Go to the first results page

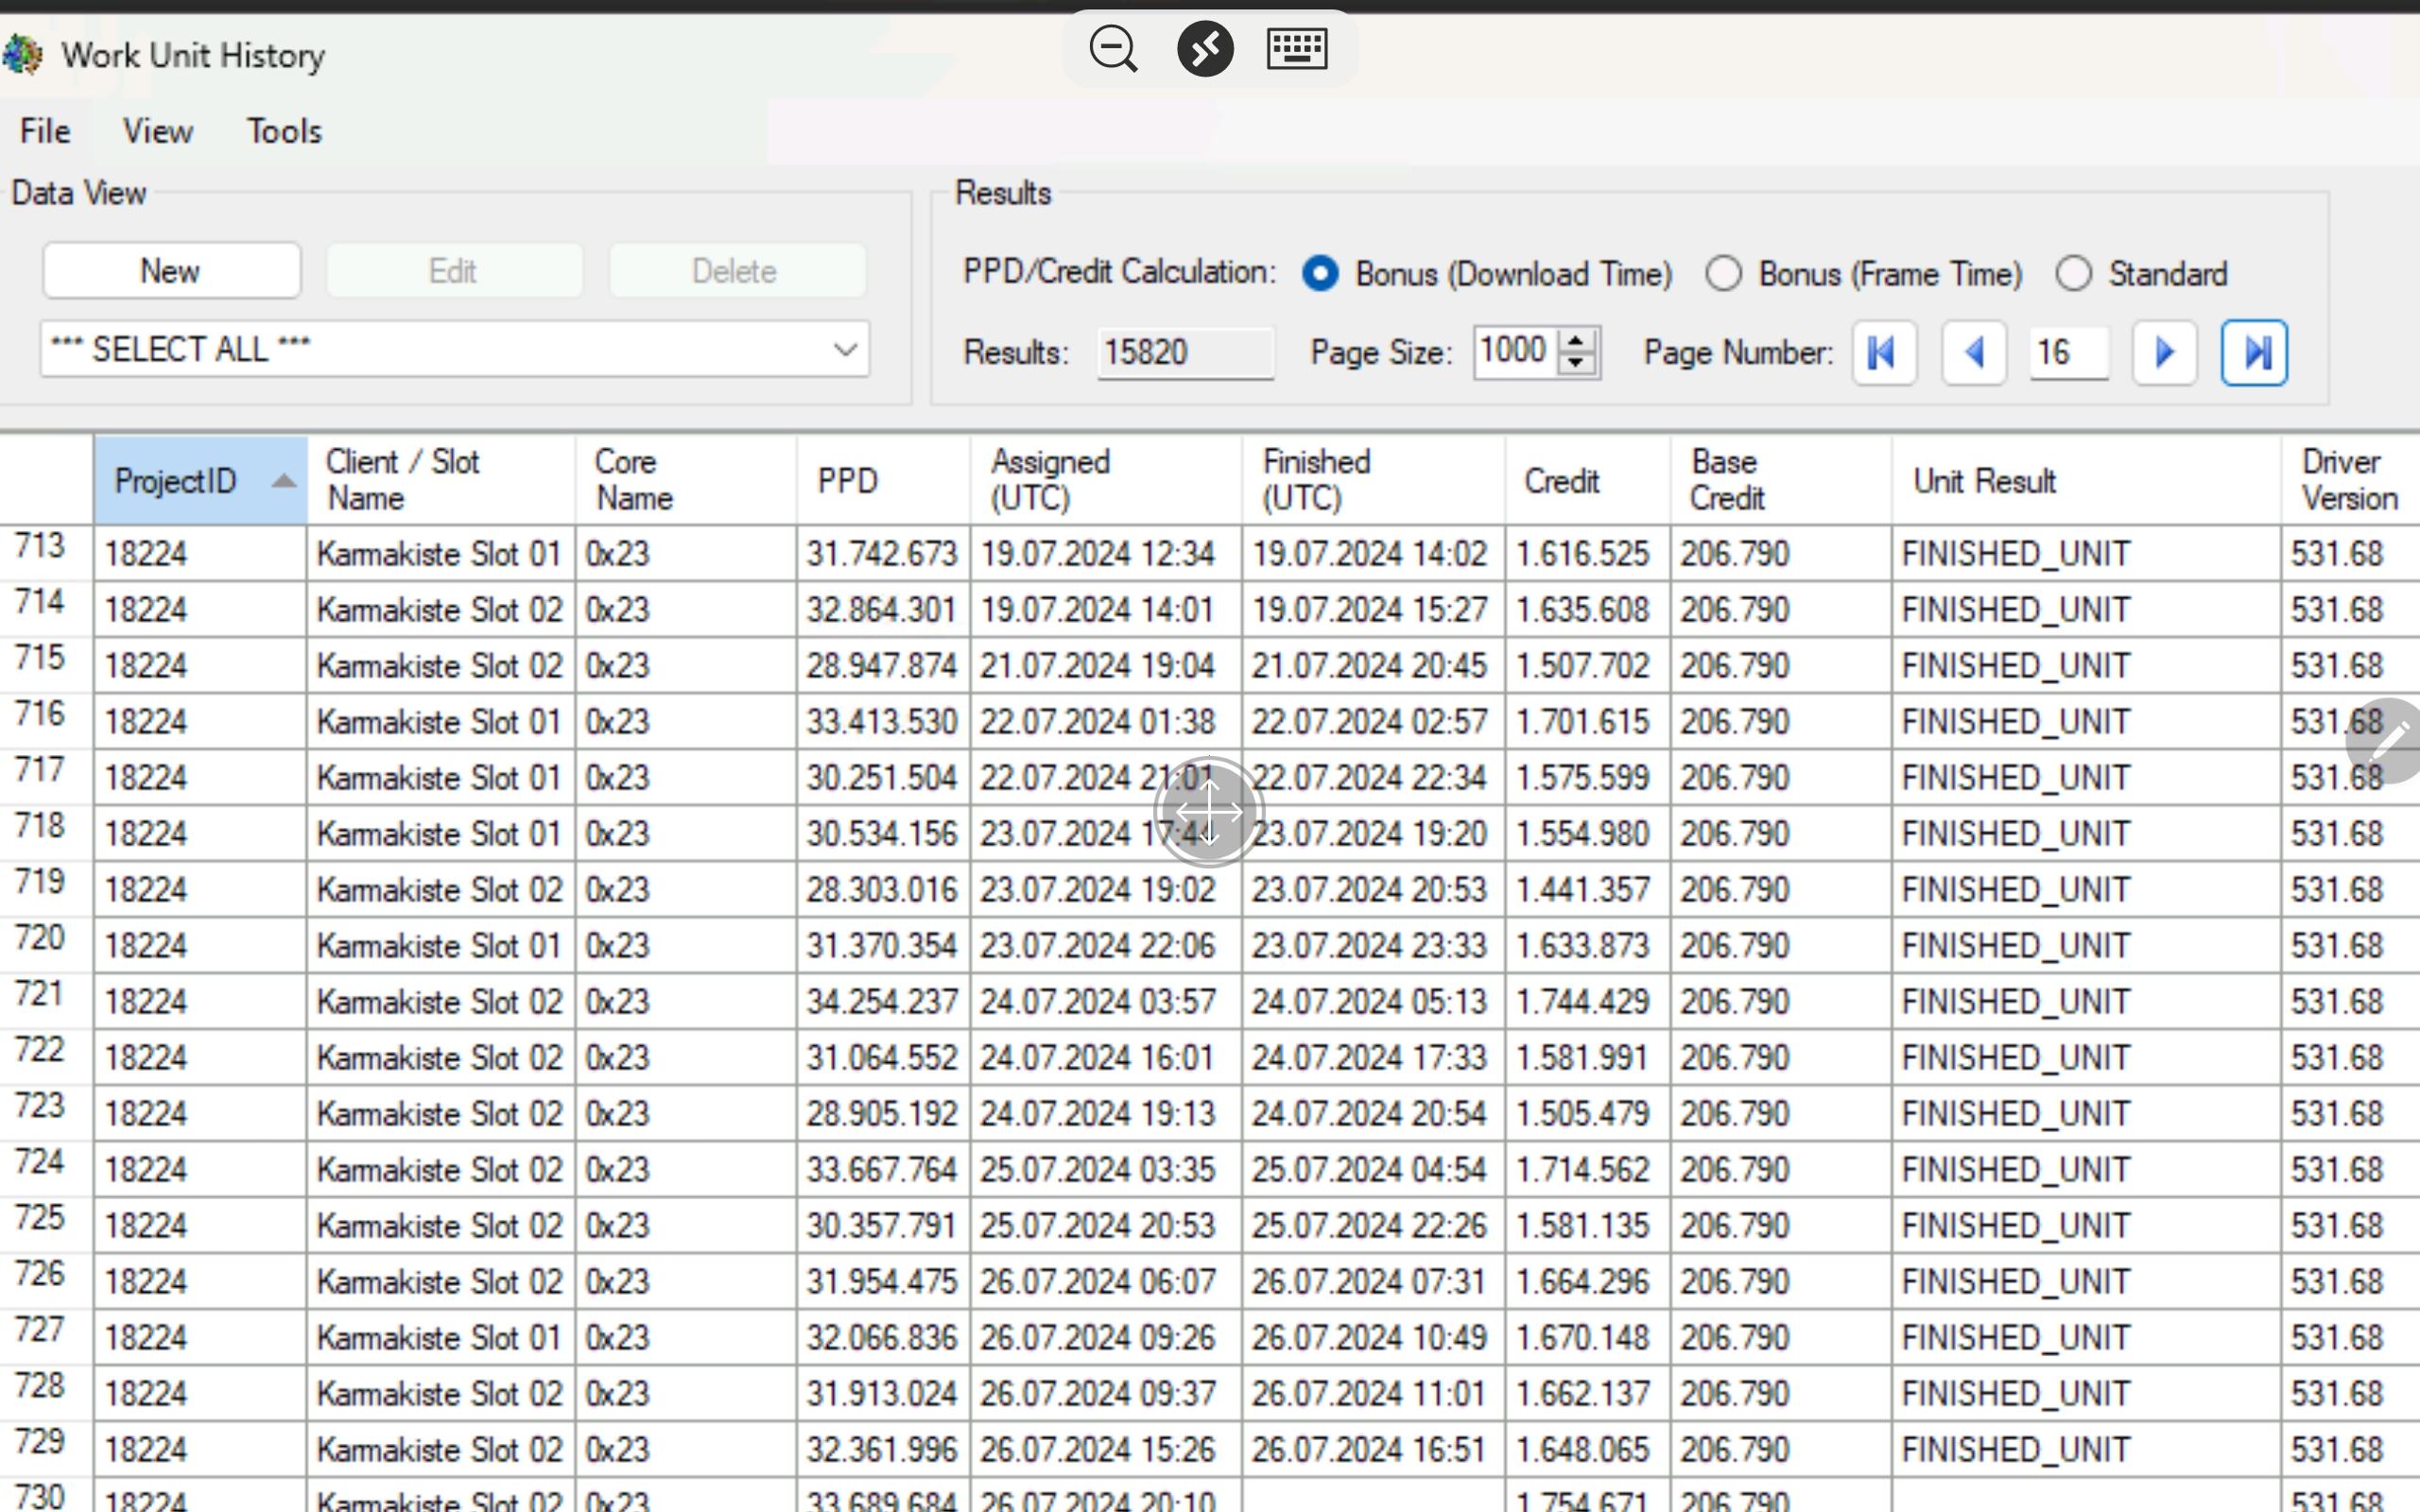[x=1883, y=352]
